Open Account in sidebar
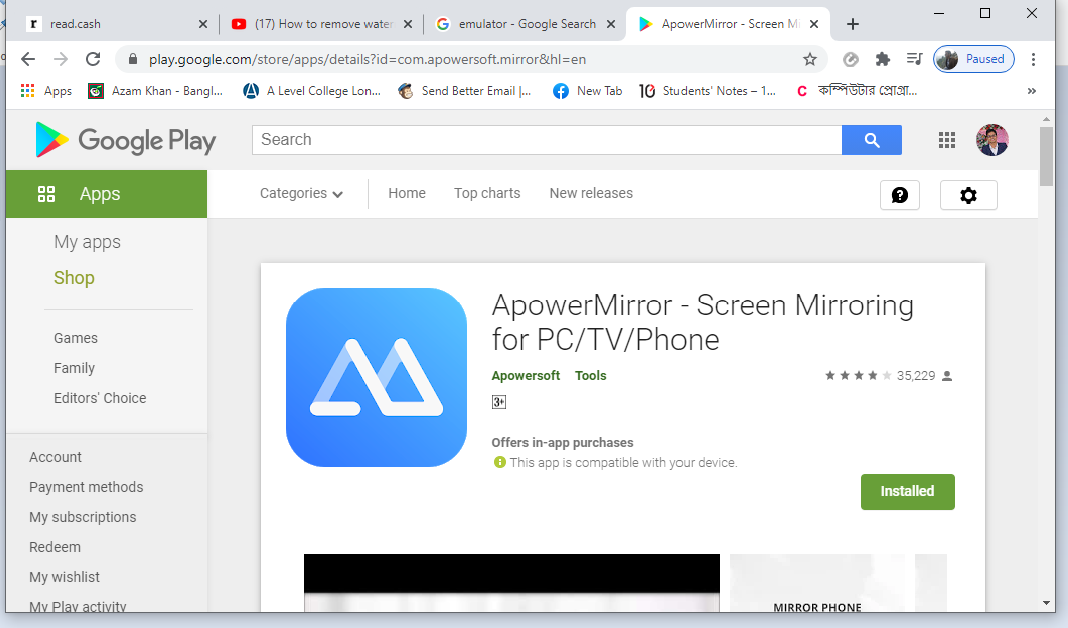The width and height of the screenshot is (1068, 628). click(55, 457)
